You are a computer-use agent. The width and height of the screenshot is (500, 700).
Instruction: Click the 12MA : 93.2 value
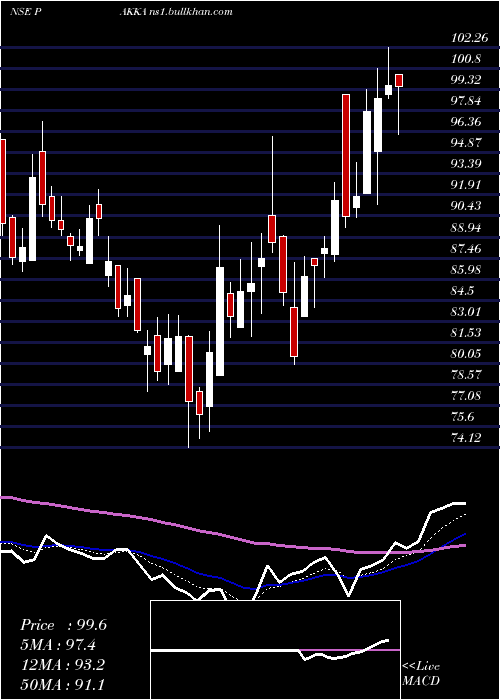62,665
